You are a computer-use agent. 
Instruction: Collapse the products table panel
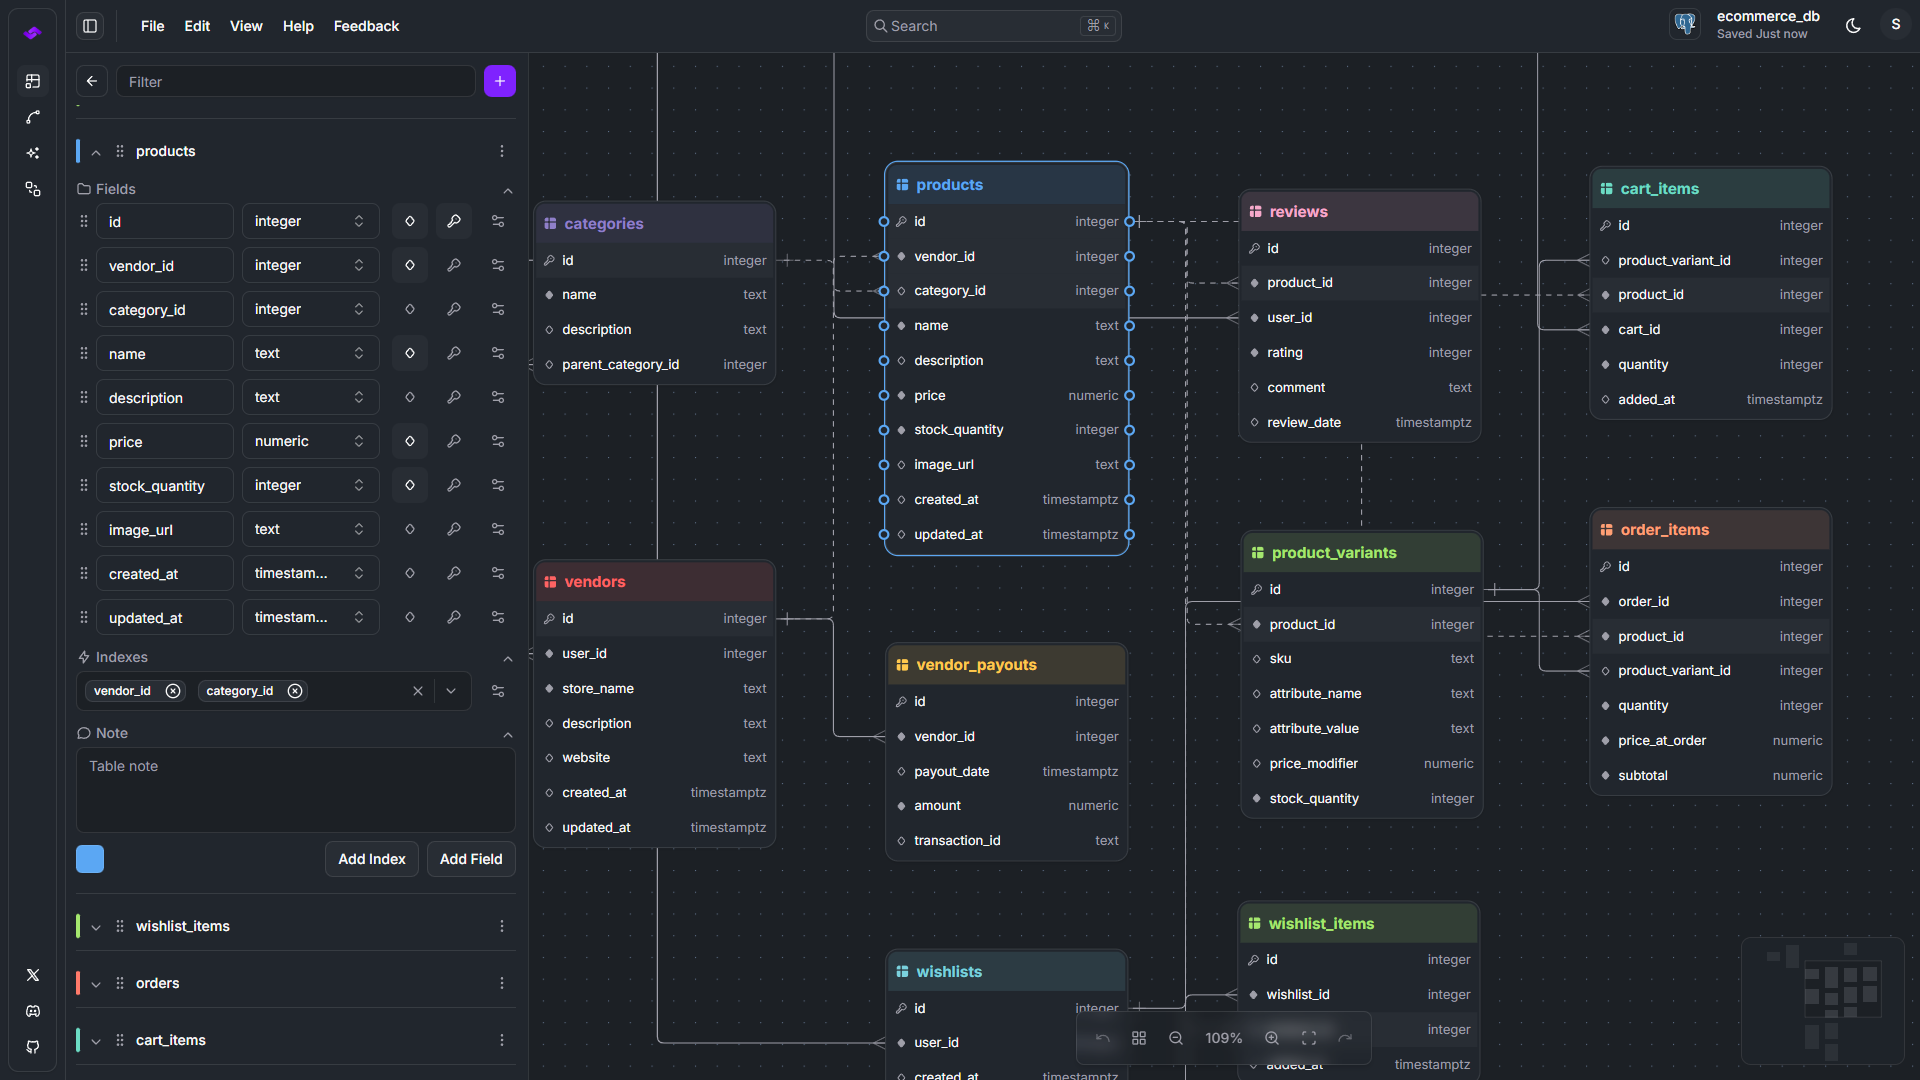coord(95,152)
